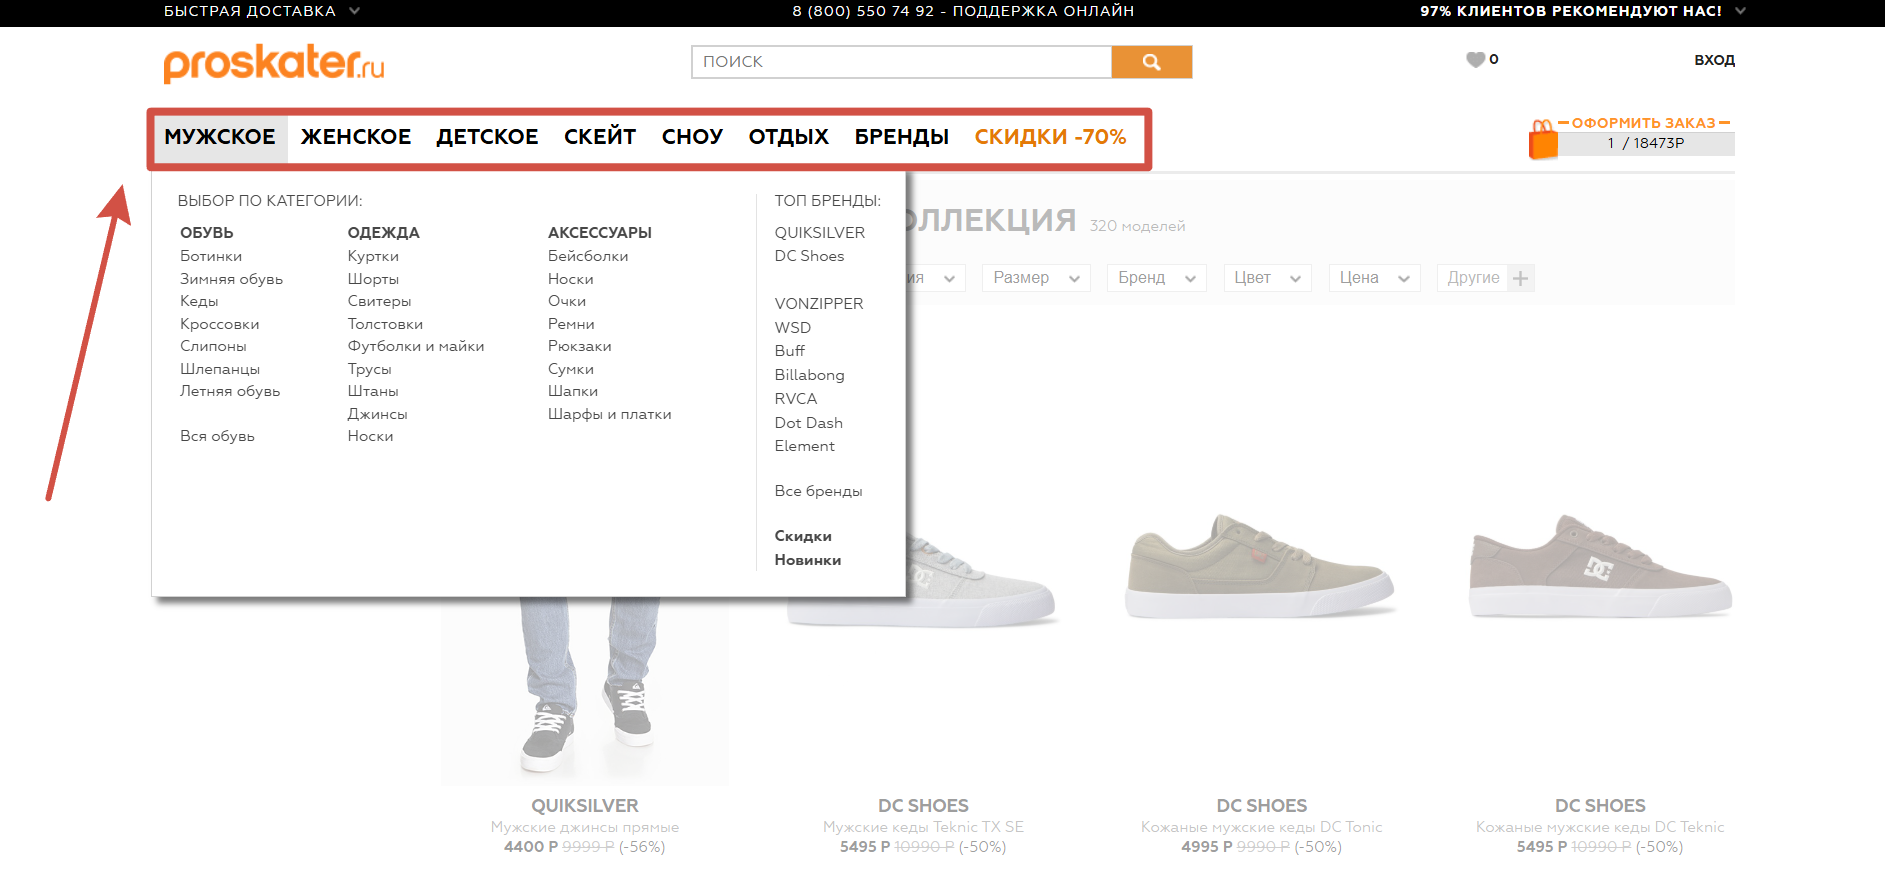The image size is (1885, 880).
Task: Select Бейсболки under Аксессуары
Action: pyautogui.click(x=588, y=256)
